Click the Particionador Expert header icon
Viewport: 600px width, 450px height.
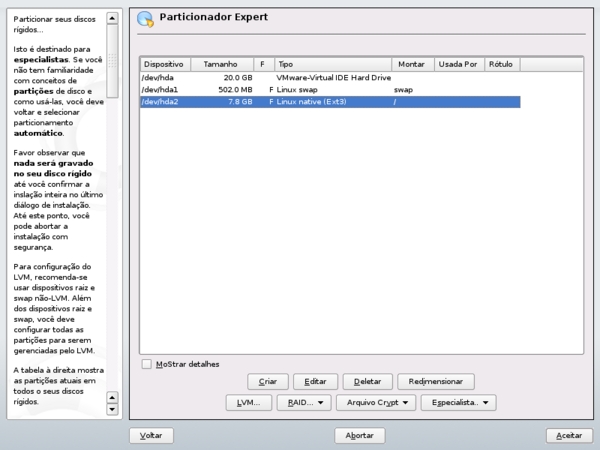[x=146, y=19]
